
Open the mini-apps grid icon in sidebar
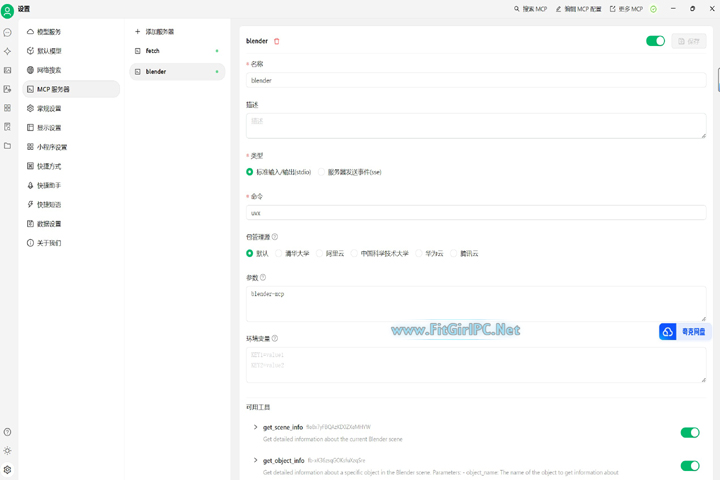click(7, 108)
